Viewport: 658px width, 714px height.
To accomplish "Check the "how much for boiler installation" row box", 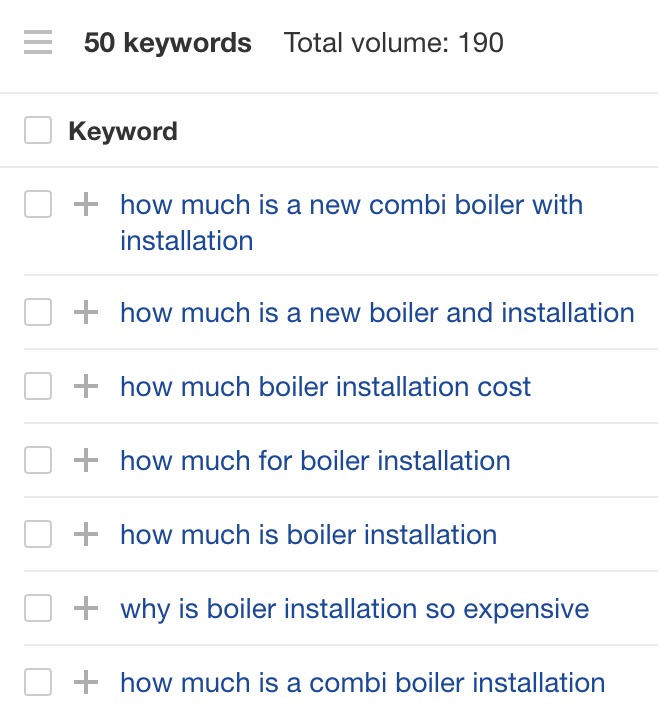I will pyautogui.click(x=38, y=461).
